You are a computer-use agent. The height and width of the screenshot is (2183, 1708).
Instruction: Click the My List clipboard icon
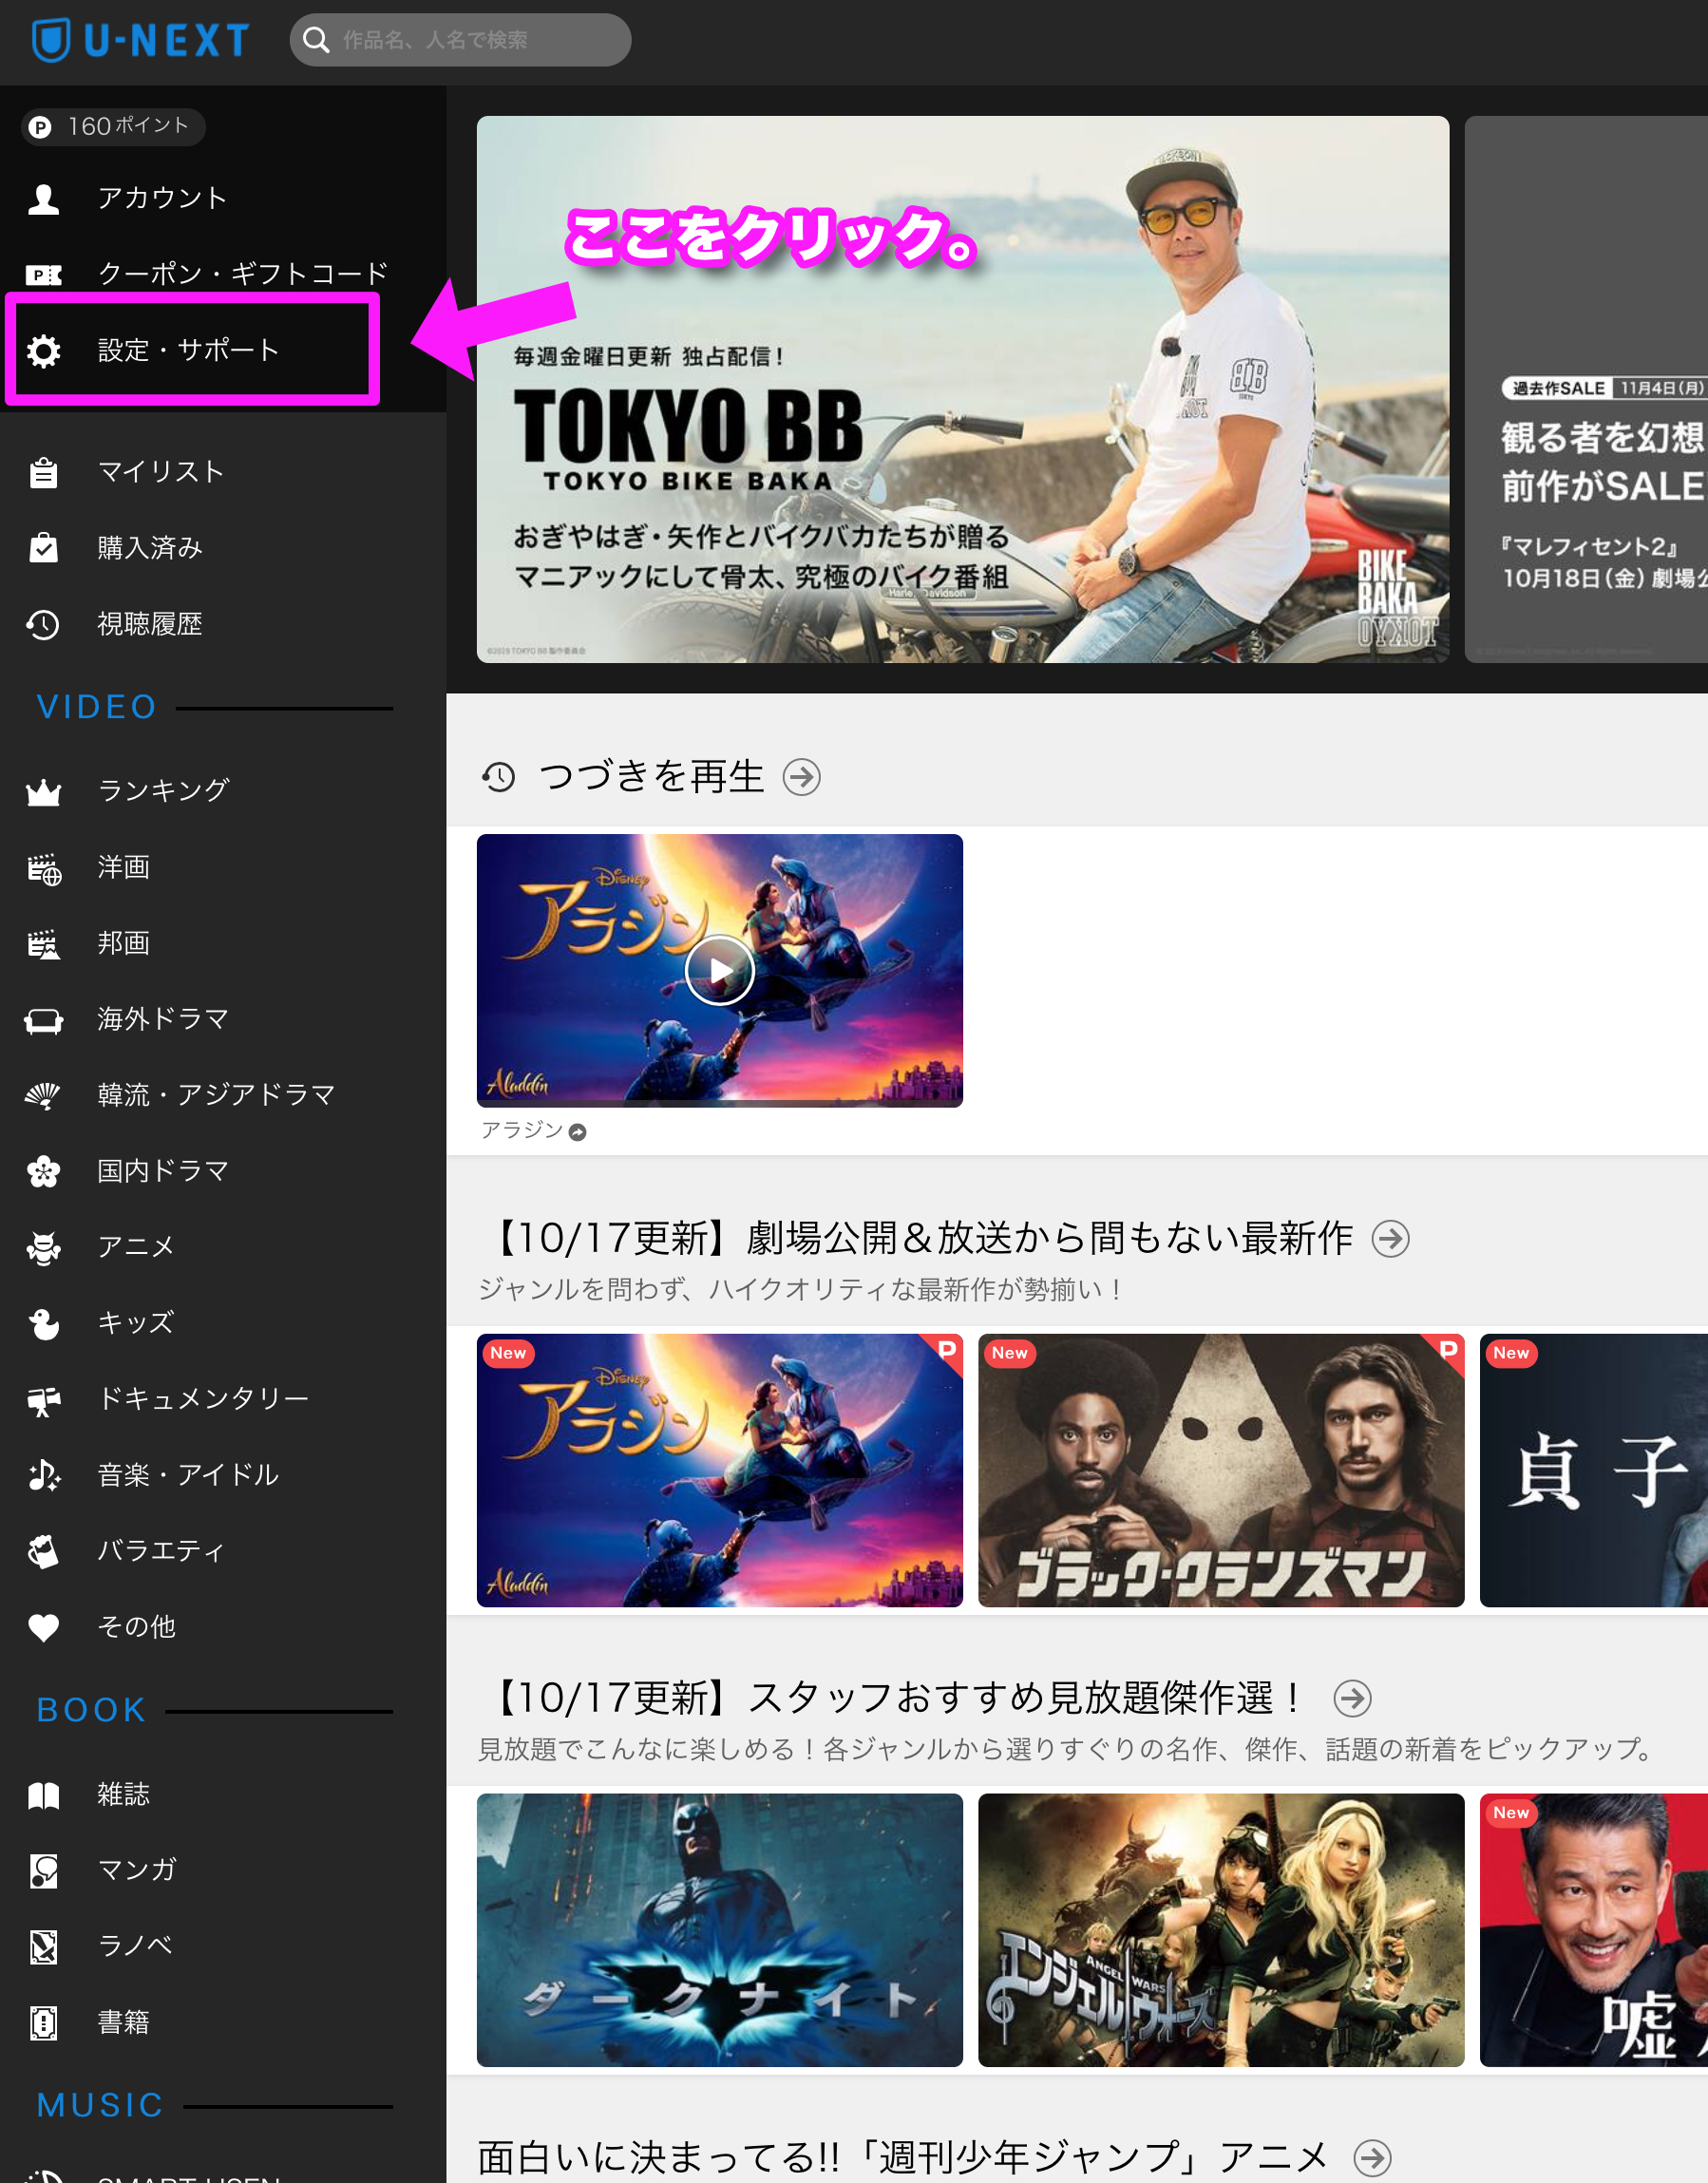pyautogui.click(x=43, y=472)
